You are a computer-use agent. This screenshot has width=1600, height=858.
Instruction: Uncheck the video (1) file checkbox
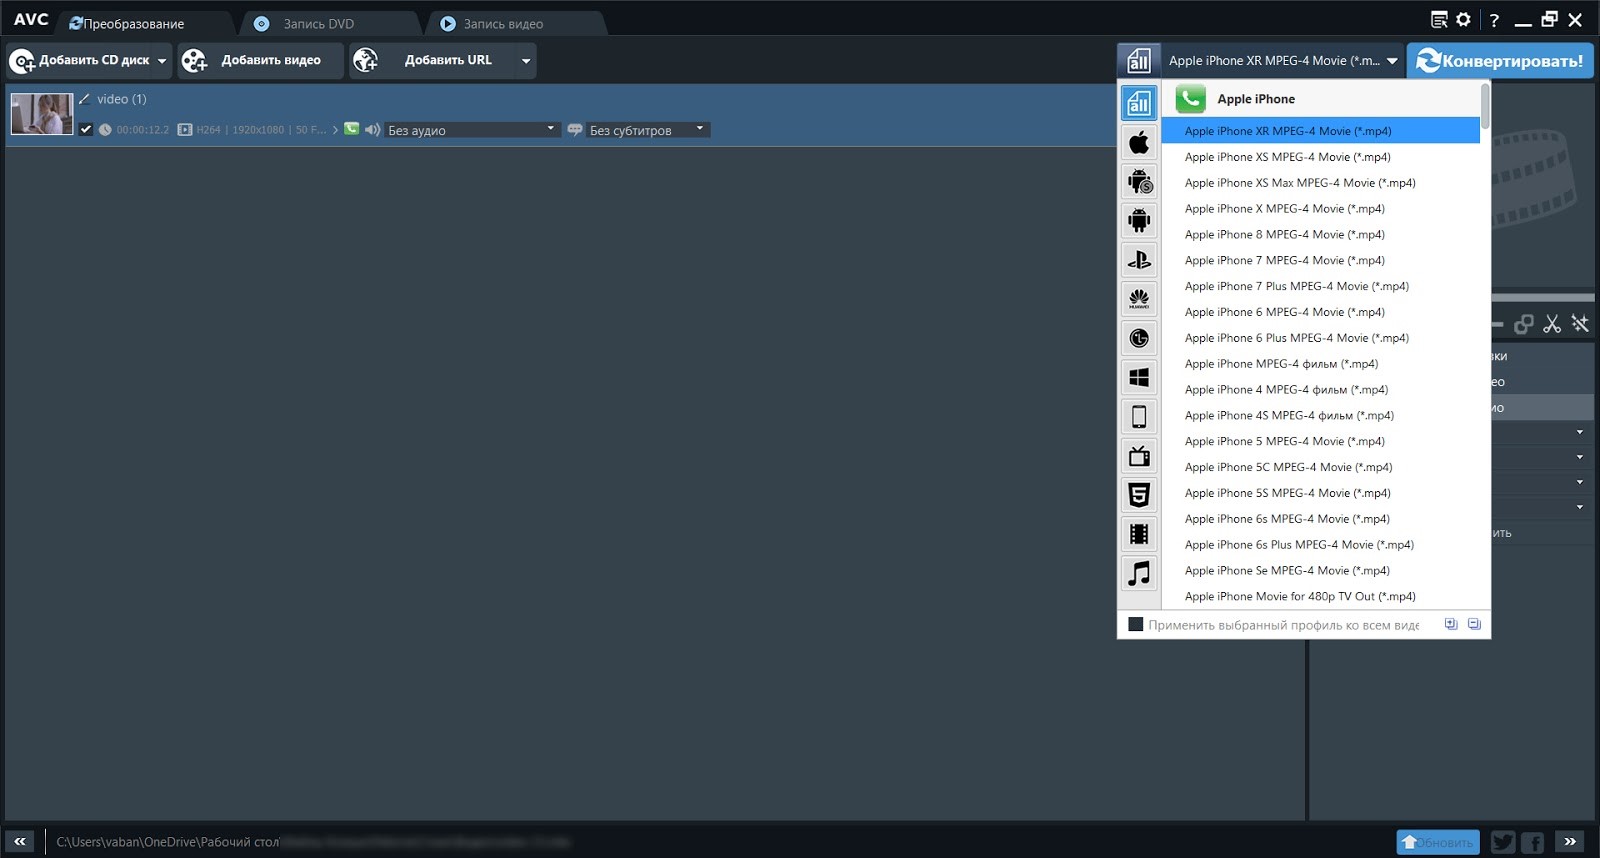[86, 129]
